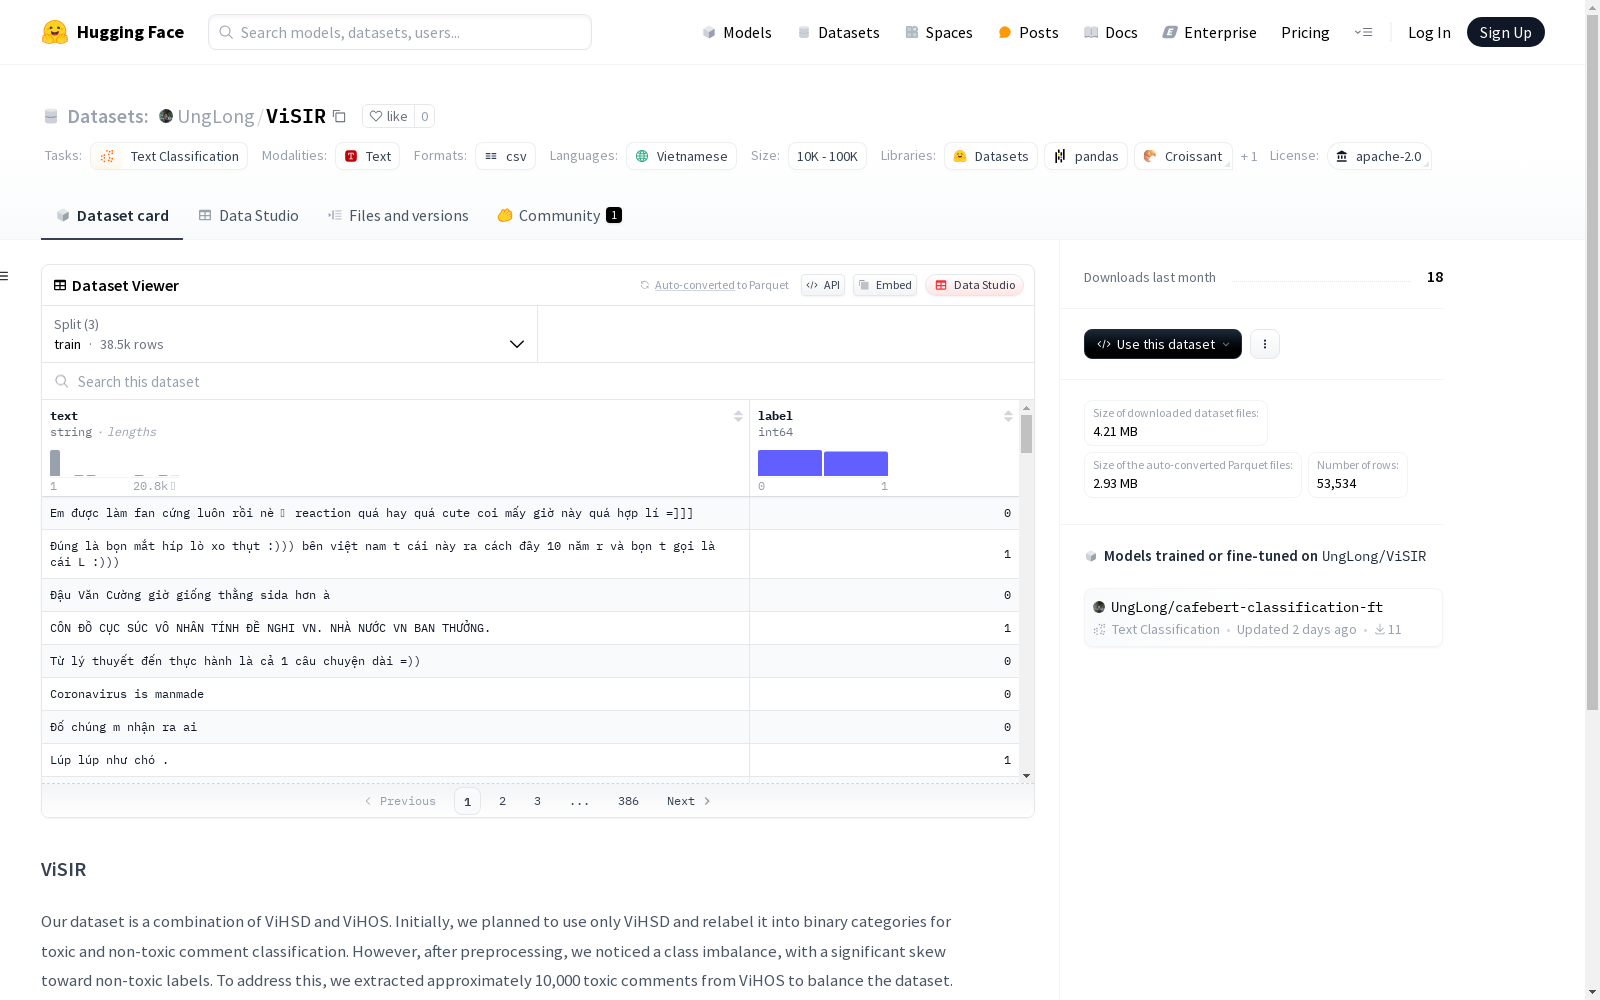Open the Dataset card tab
This screenshot has height=1000, width=1600.
pyautogui.click(x=112, y=216)
